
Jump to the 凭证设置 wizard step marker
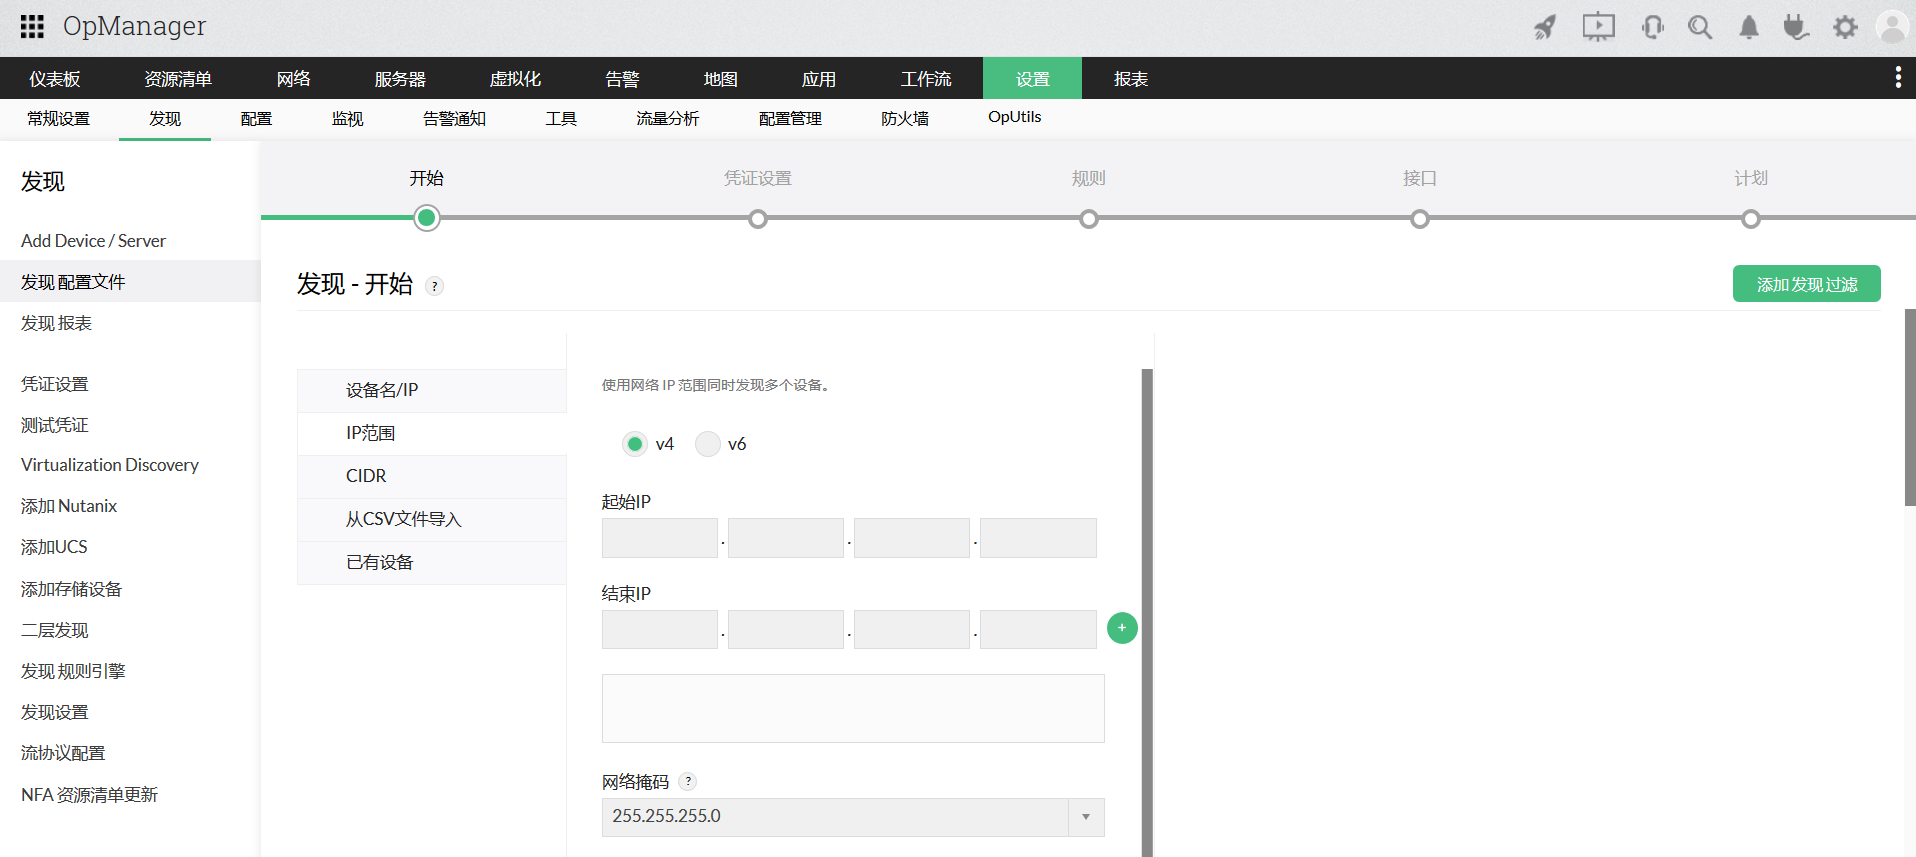click(758, 219)
